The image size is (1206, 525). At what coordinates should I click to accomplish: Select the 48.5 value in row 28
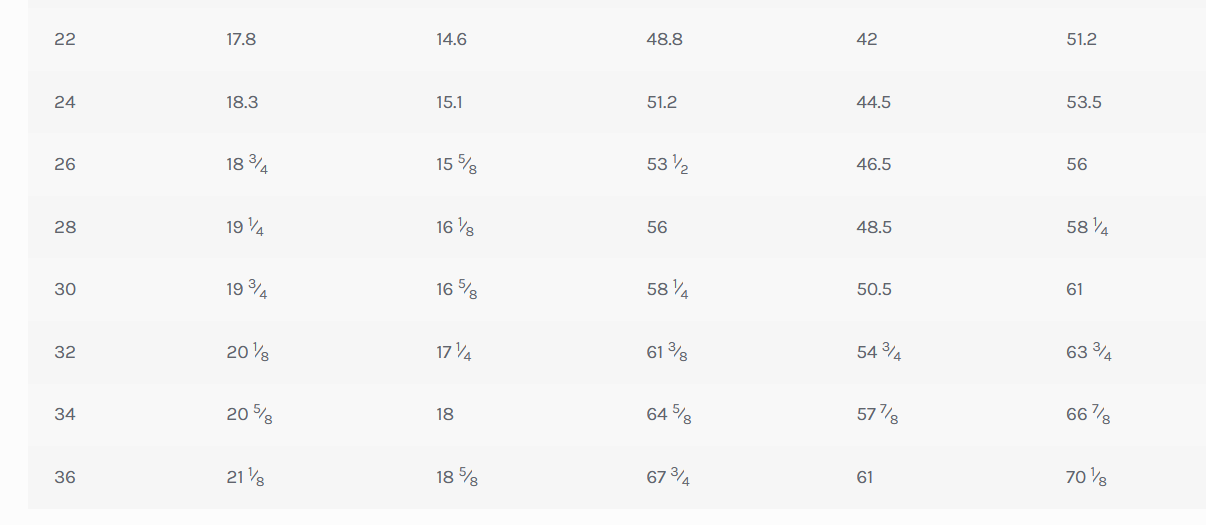coord(874,227)
